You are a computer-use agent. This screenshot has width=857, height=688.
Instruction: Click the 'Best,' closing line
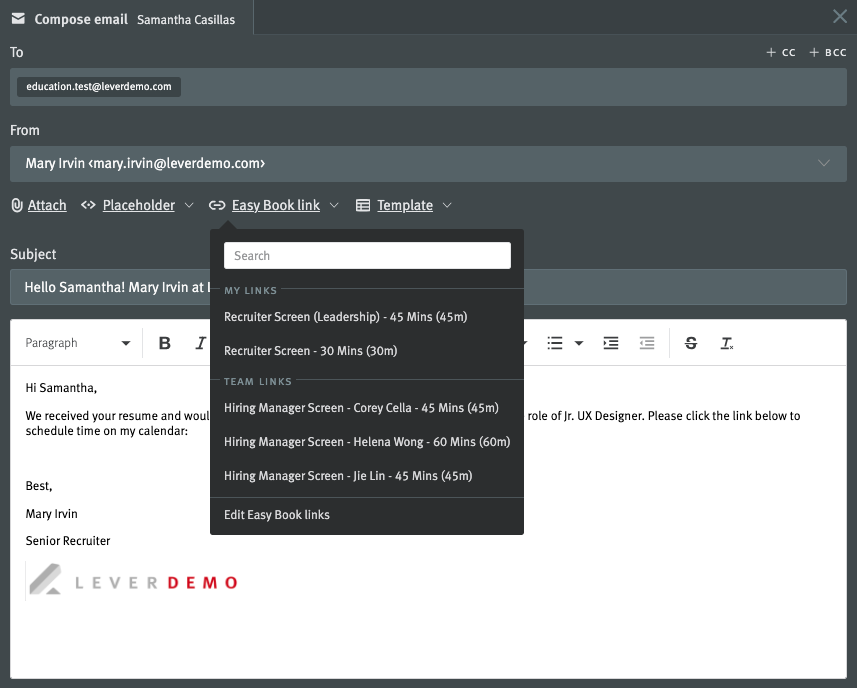pyautogui.click(x=39, y=486)
